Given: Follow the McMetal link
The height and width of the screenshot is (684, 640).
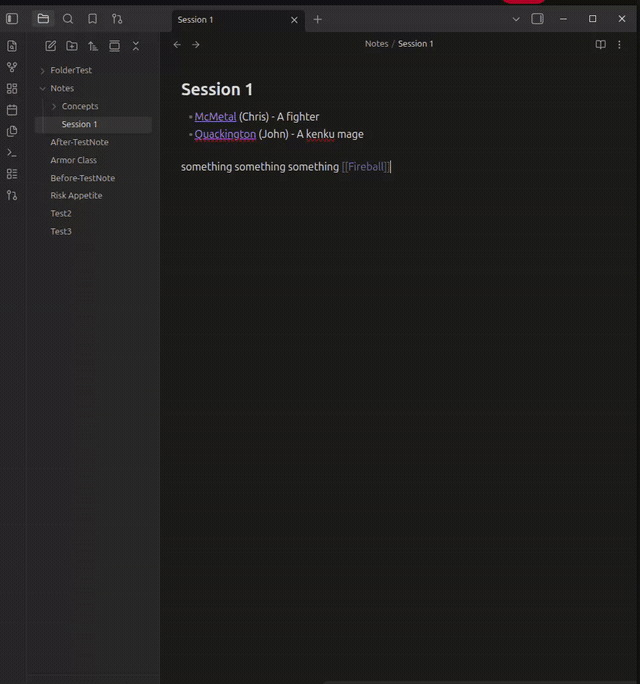Looking at the screenshot, I should (x=216, y=116).
